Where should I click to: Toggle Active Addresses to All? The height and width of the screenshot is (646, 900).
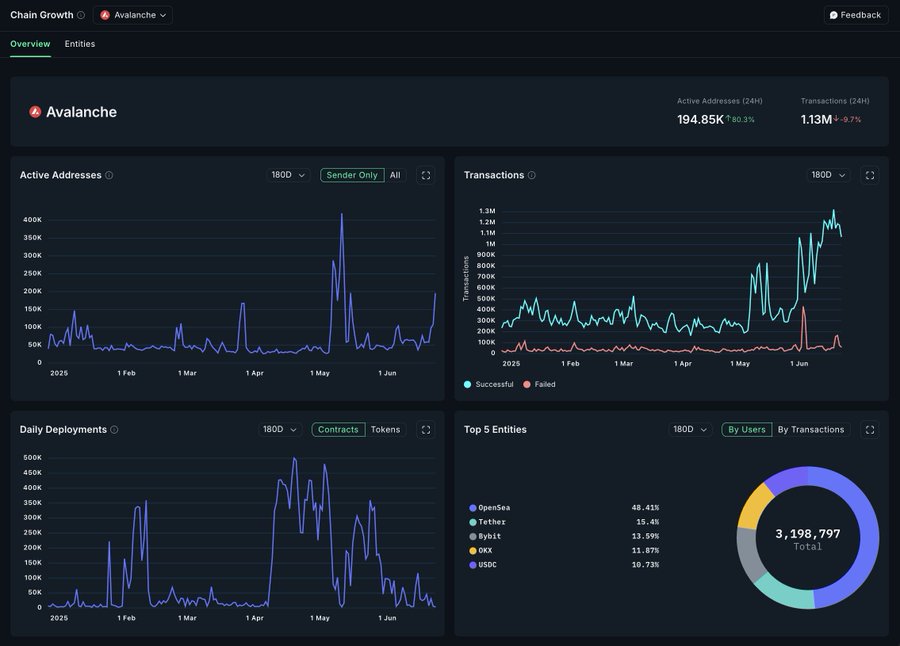tap(395, 175)
